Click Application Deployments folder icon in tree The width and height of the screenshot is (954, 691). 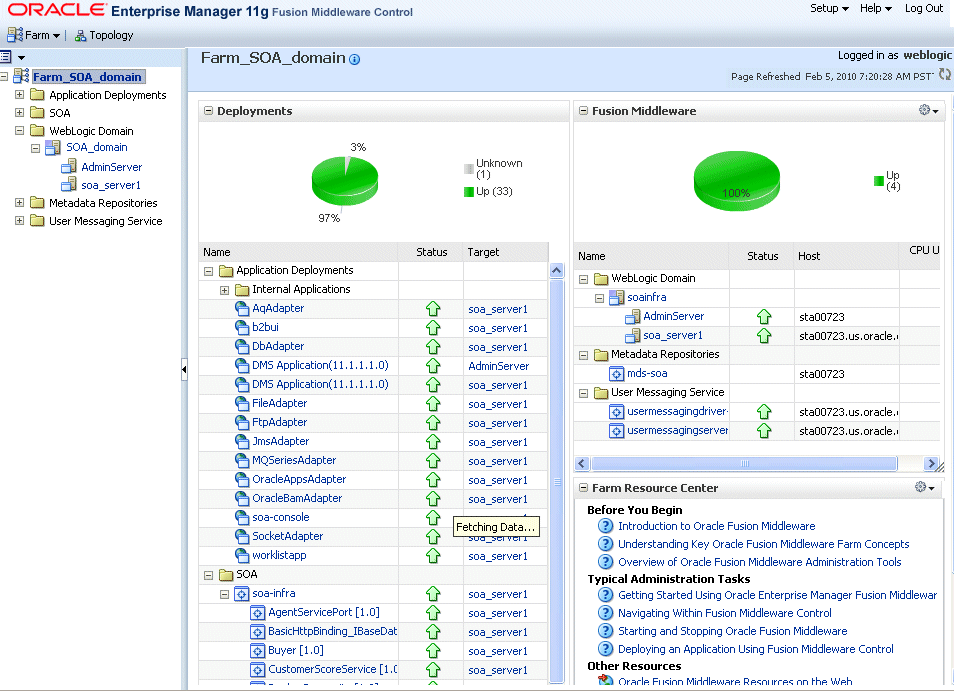pyautogui.click(x=37, y=95)
